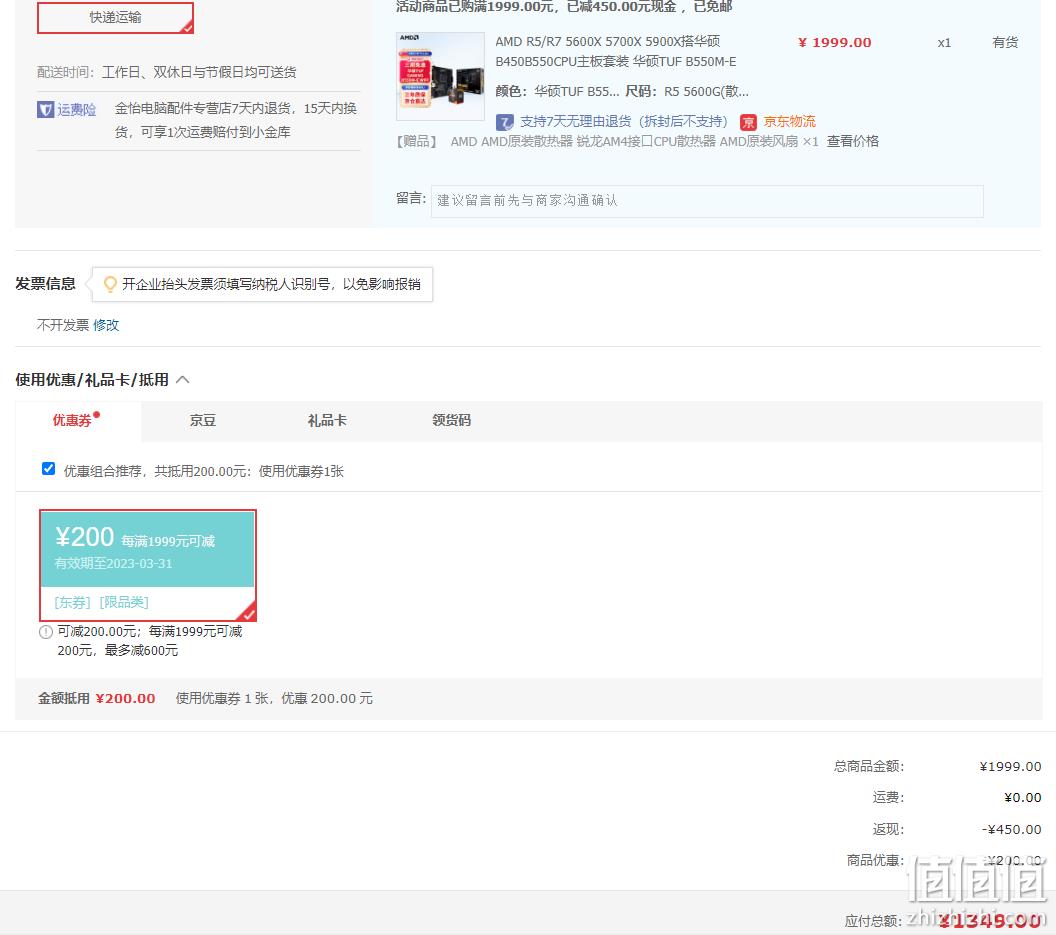Click the 京东物流 logo icon

coord(748,122)
